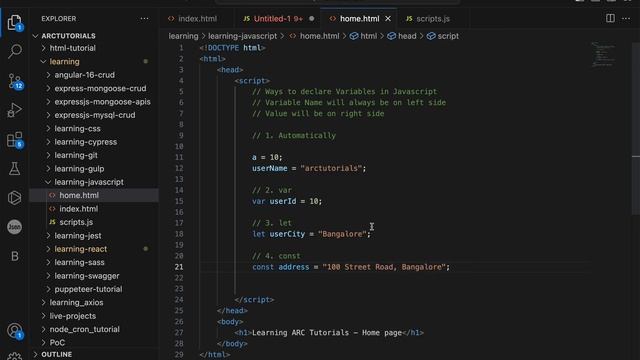Click line number 15 in gutter
Viewport: 640px width, 360px height.
(x=179, y=201)
